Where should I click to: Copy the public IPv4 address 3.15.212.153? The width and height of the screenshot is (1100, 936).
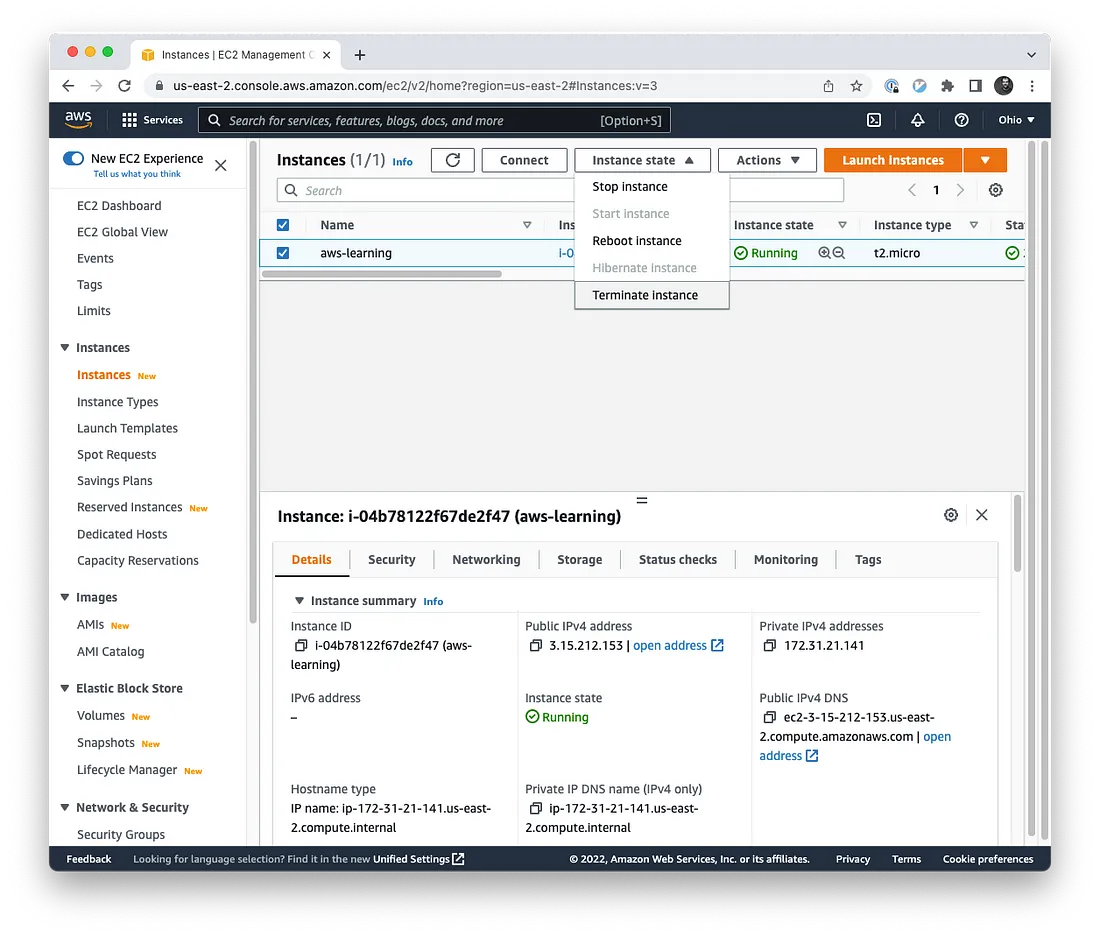click(535, 646)
